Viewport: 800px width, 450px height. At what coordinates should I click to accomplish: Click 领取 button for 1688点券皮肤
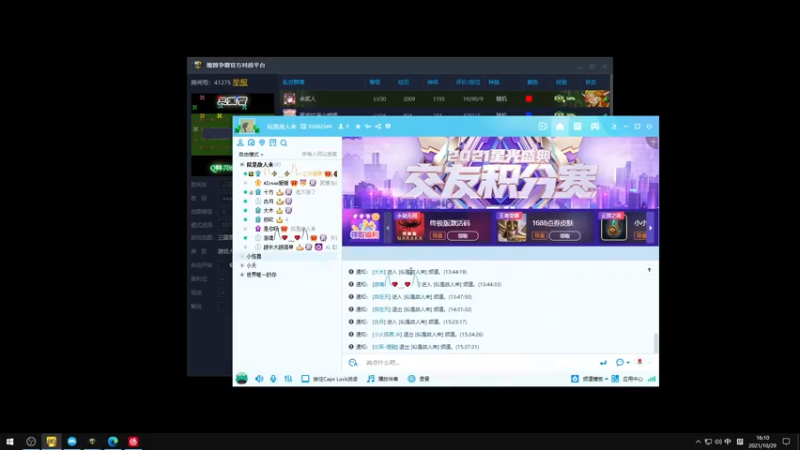tap(565, 236)
